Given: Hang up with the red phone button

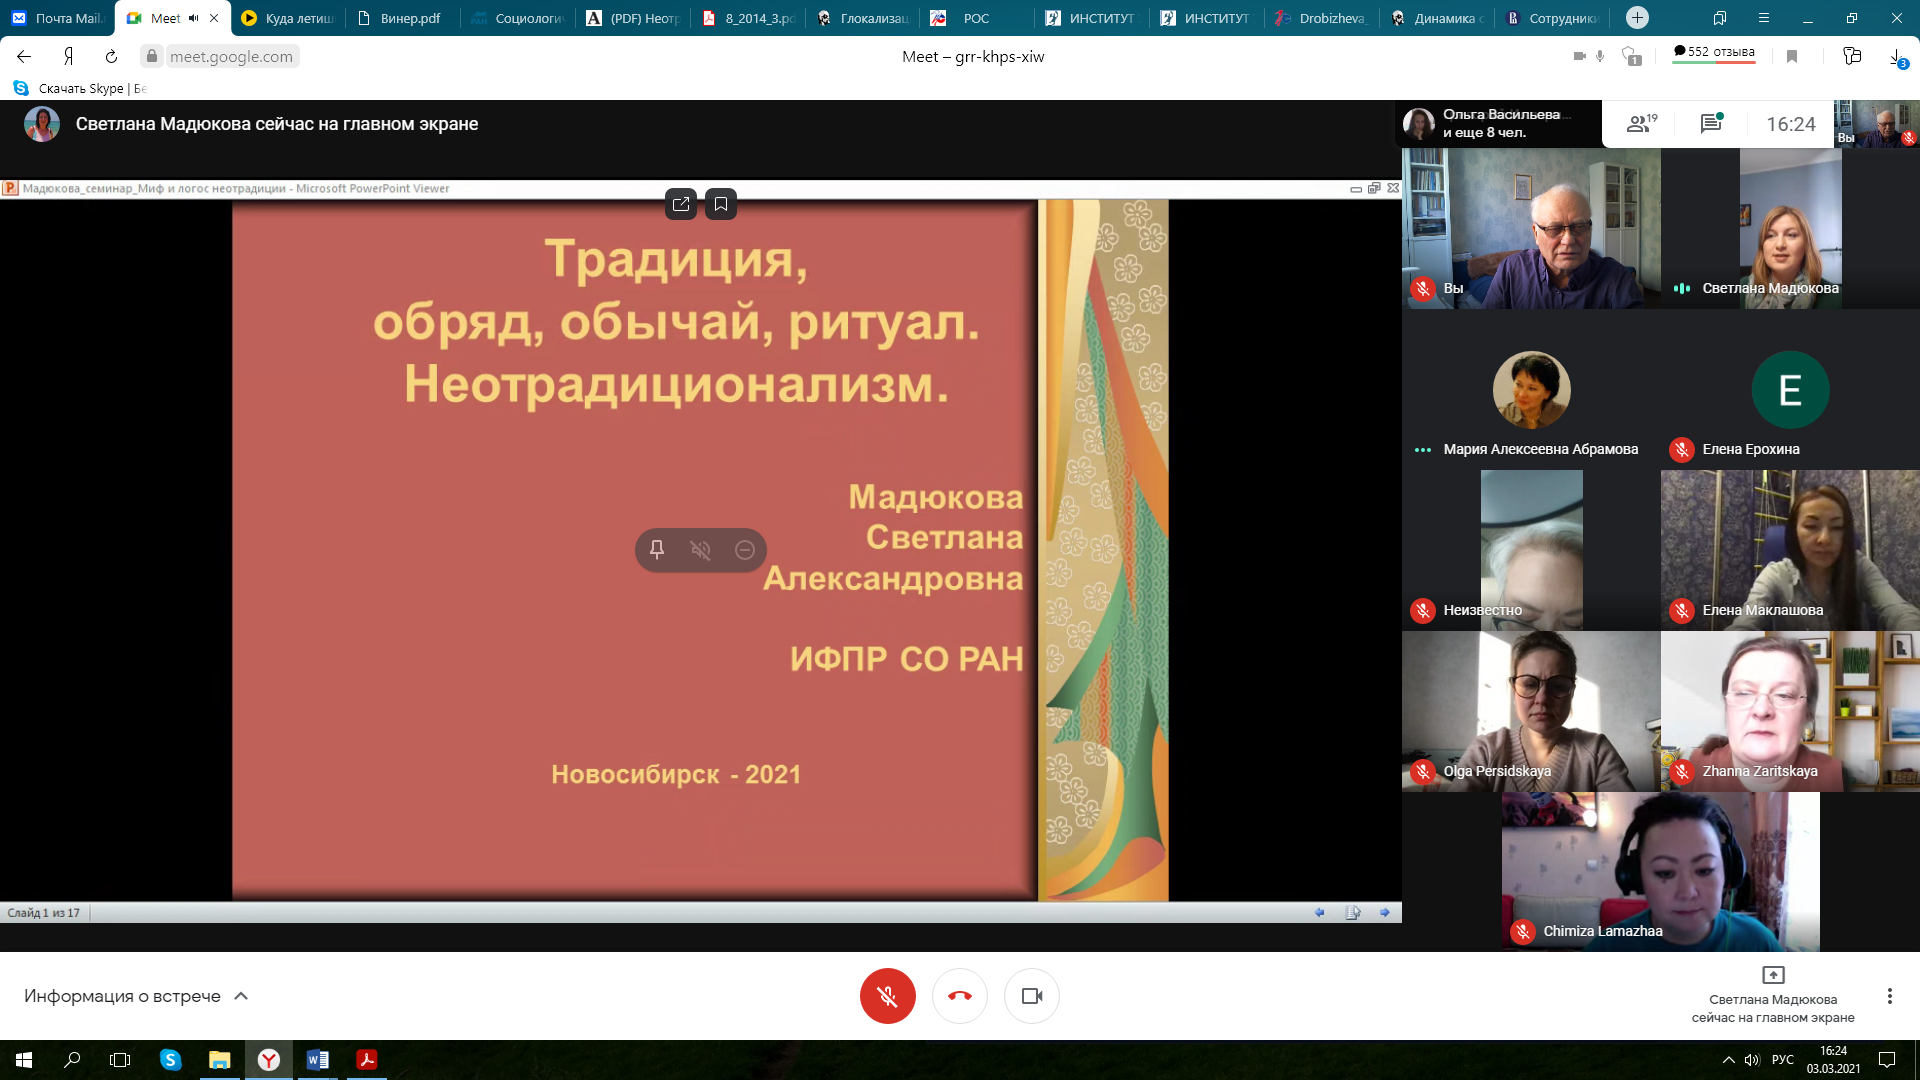Looking at the screenshot, I should point(959,996).
